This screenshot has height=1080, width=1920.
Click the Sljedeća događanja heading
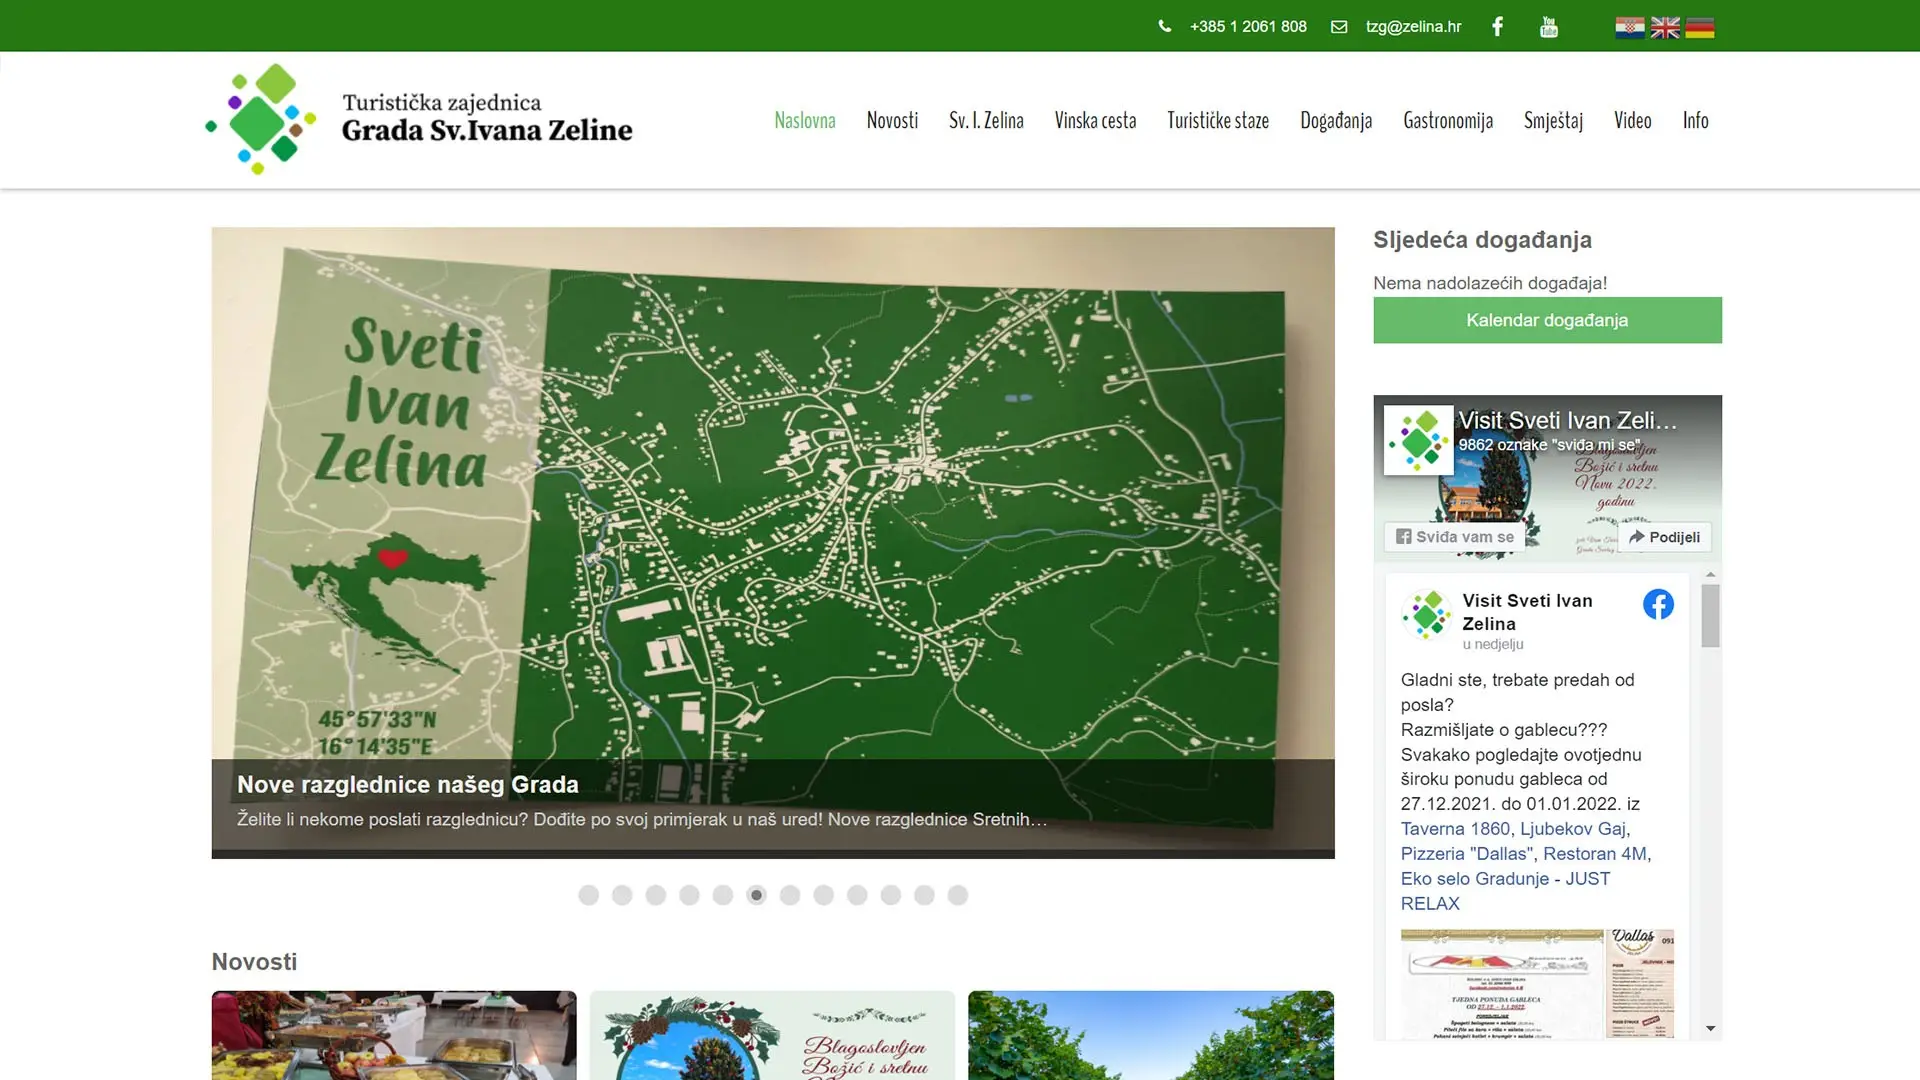(x=1482, y=240)
